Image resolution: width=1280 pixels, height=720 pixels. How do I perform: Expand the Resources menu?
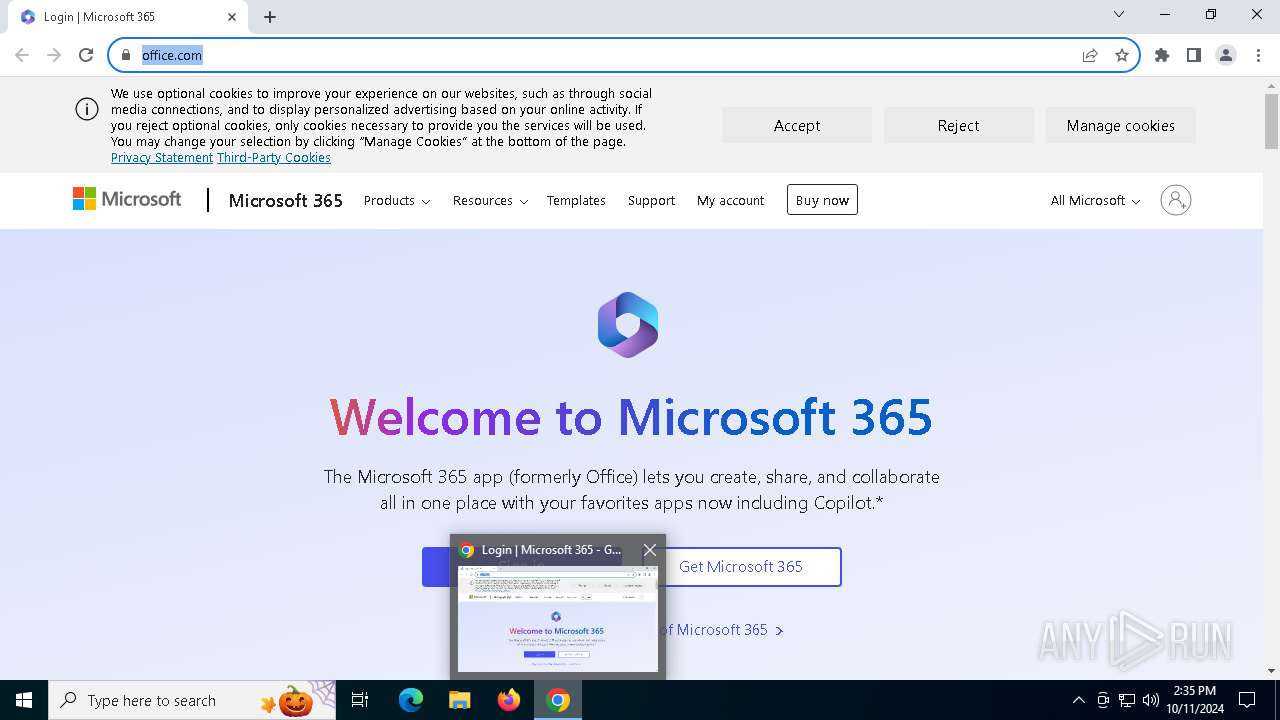pos(490,200)
